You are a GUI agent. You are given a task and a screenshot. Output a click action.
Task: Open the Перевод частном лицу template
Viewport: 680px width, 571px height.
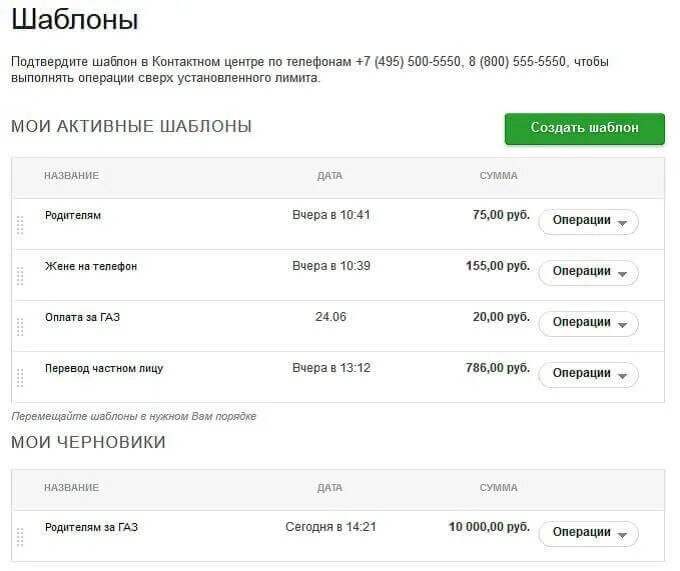(x=104, y=369)
